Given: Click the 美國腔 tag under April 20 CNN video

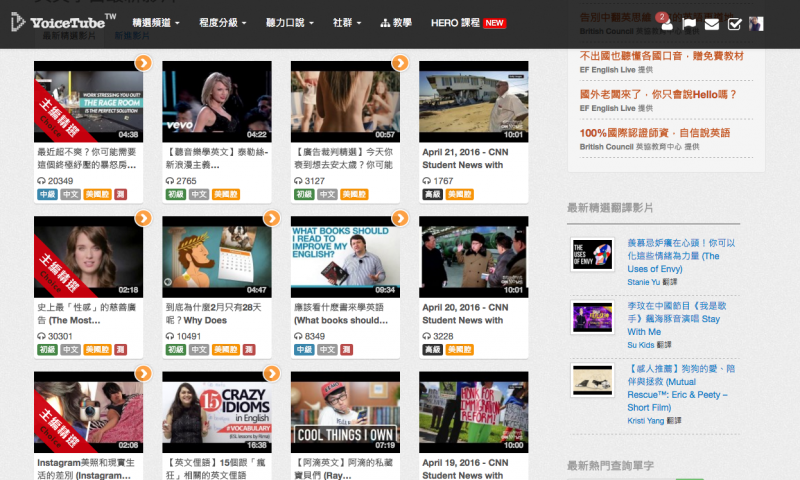Looking at the screenshot, I should coord(459,350).
